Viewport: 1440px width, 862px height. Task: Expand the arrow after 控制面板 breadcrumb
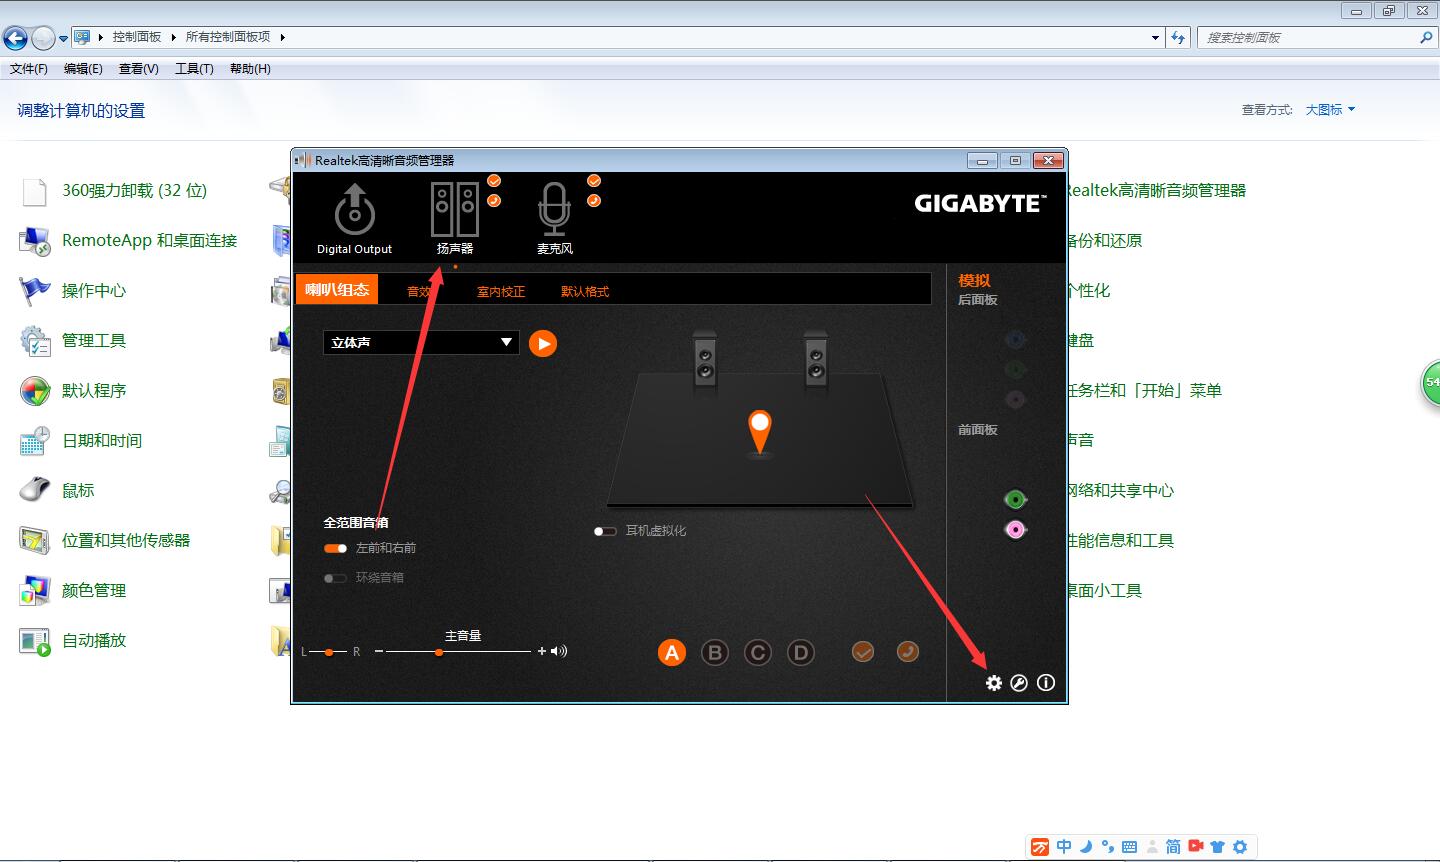click(173, 37)
